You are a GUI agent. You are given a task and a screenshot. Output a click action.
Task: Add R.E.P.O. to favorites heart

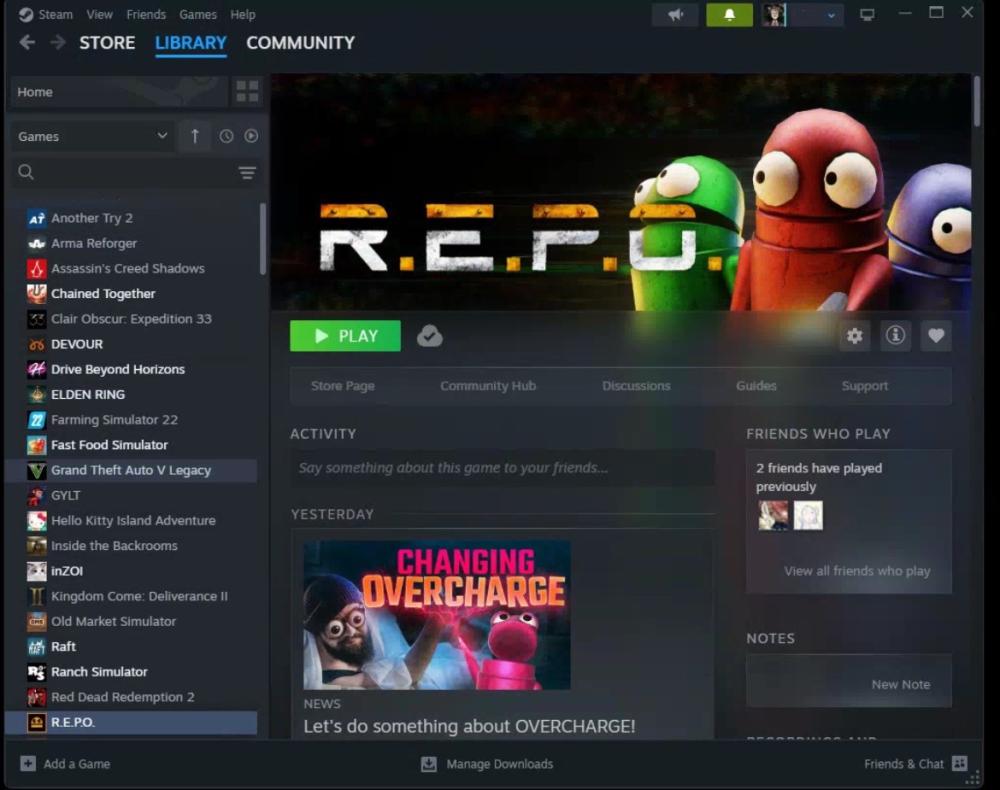click(x=936, y=335)
